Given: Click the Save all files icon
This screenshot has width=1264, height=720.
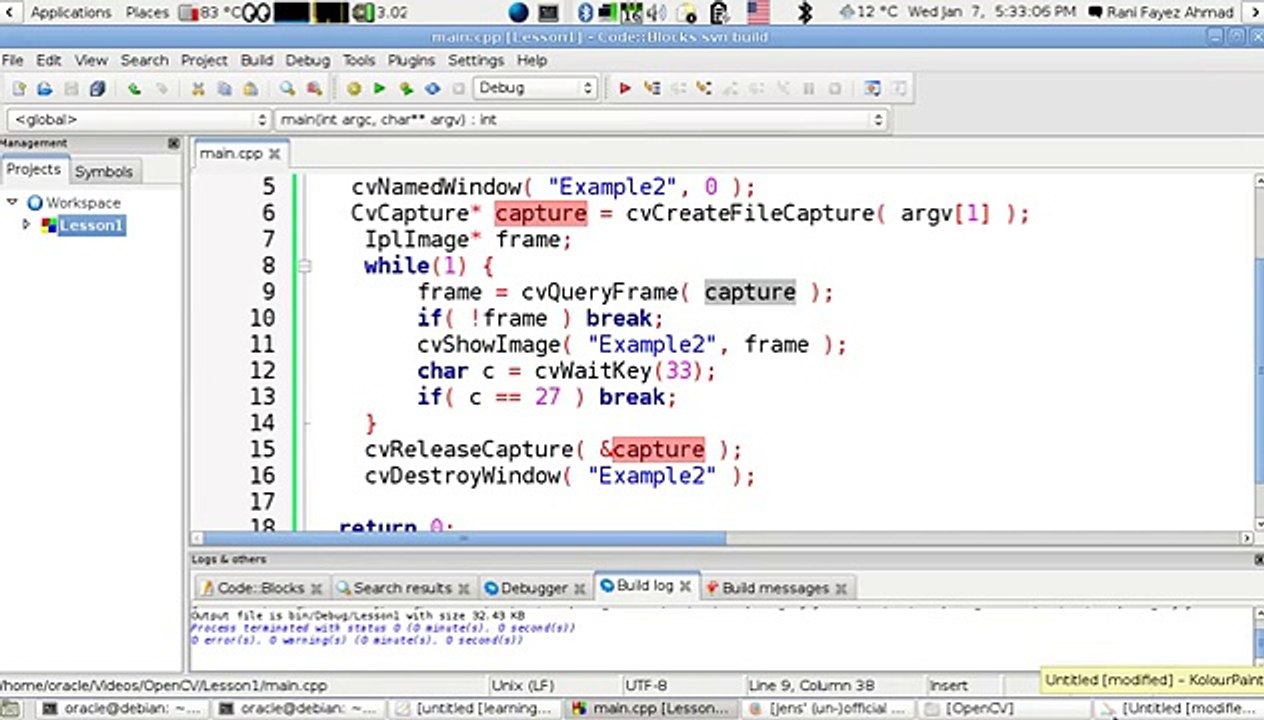Looking at the screenshot, I should [x=97, y=88].
